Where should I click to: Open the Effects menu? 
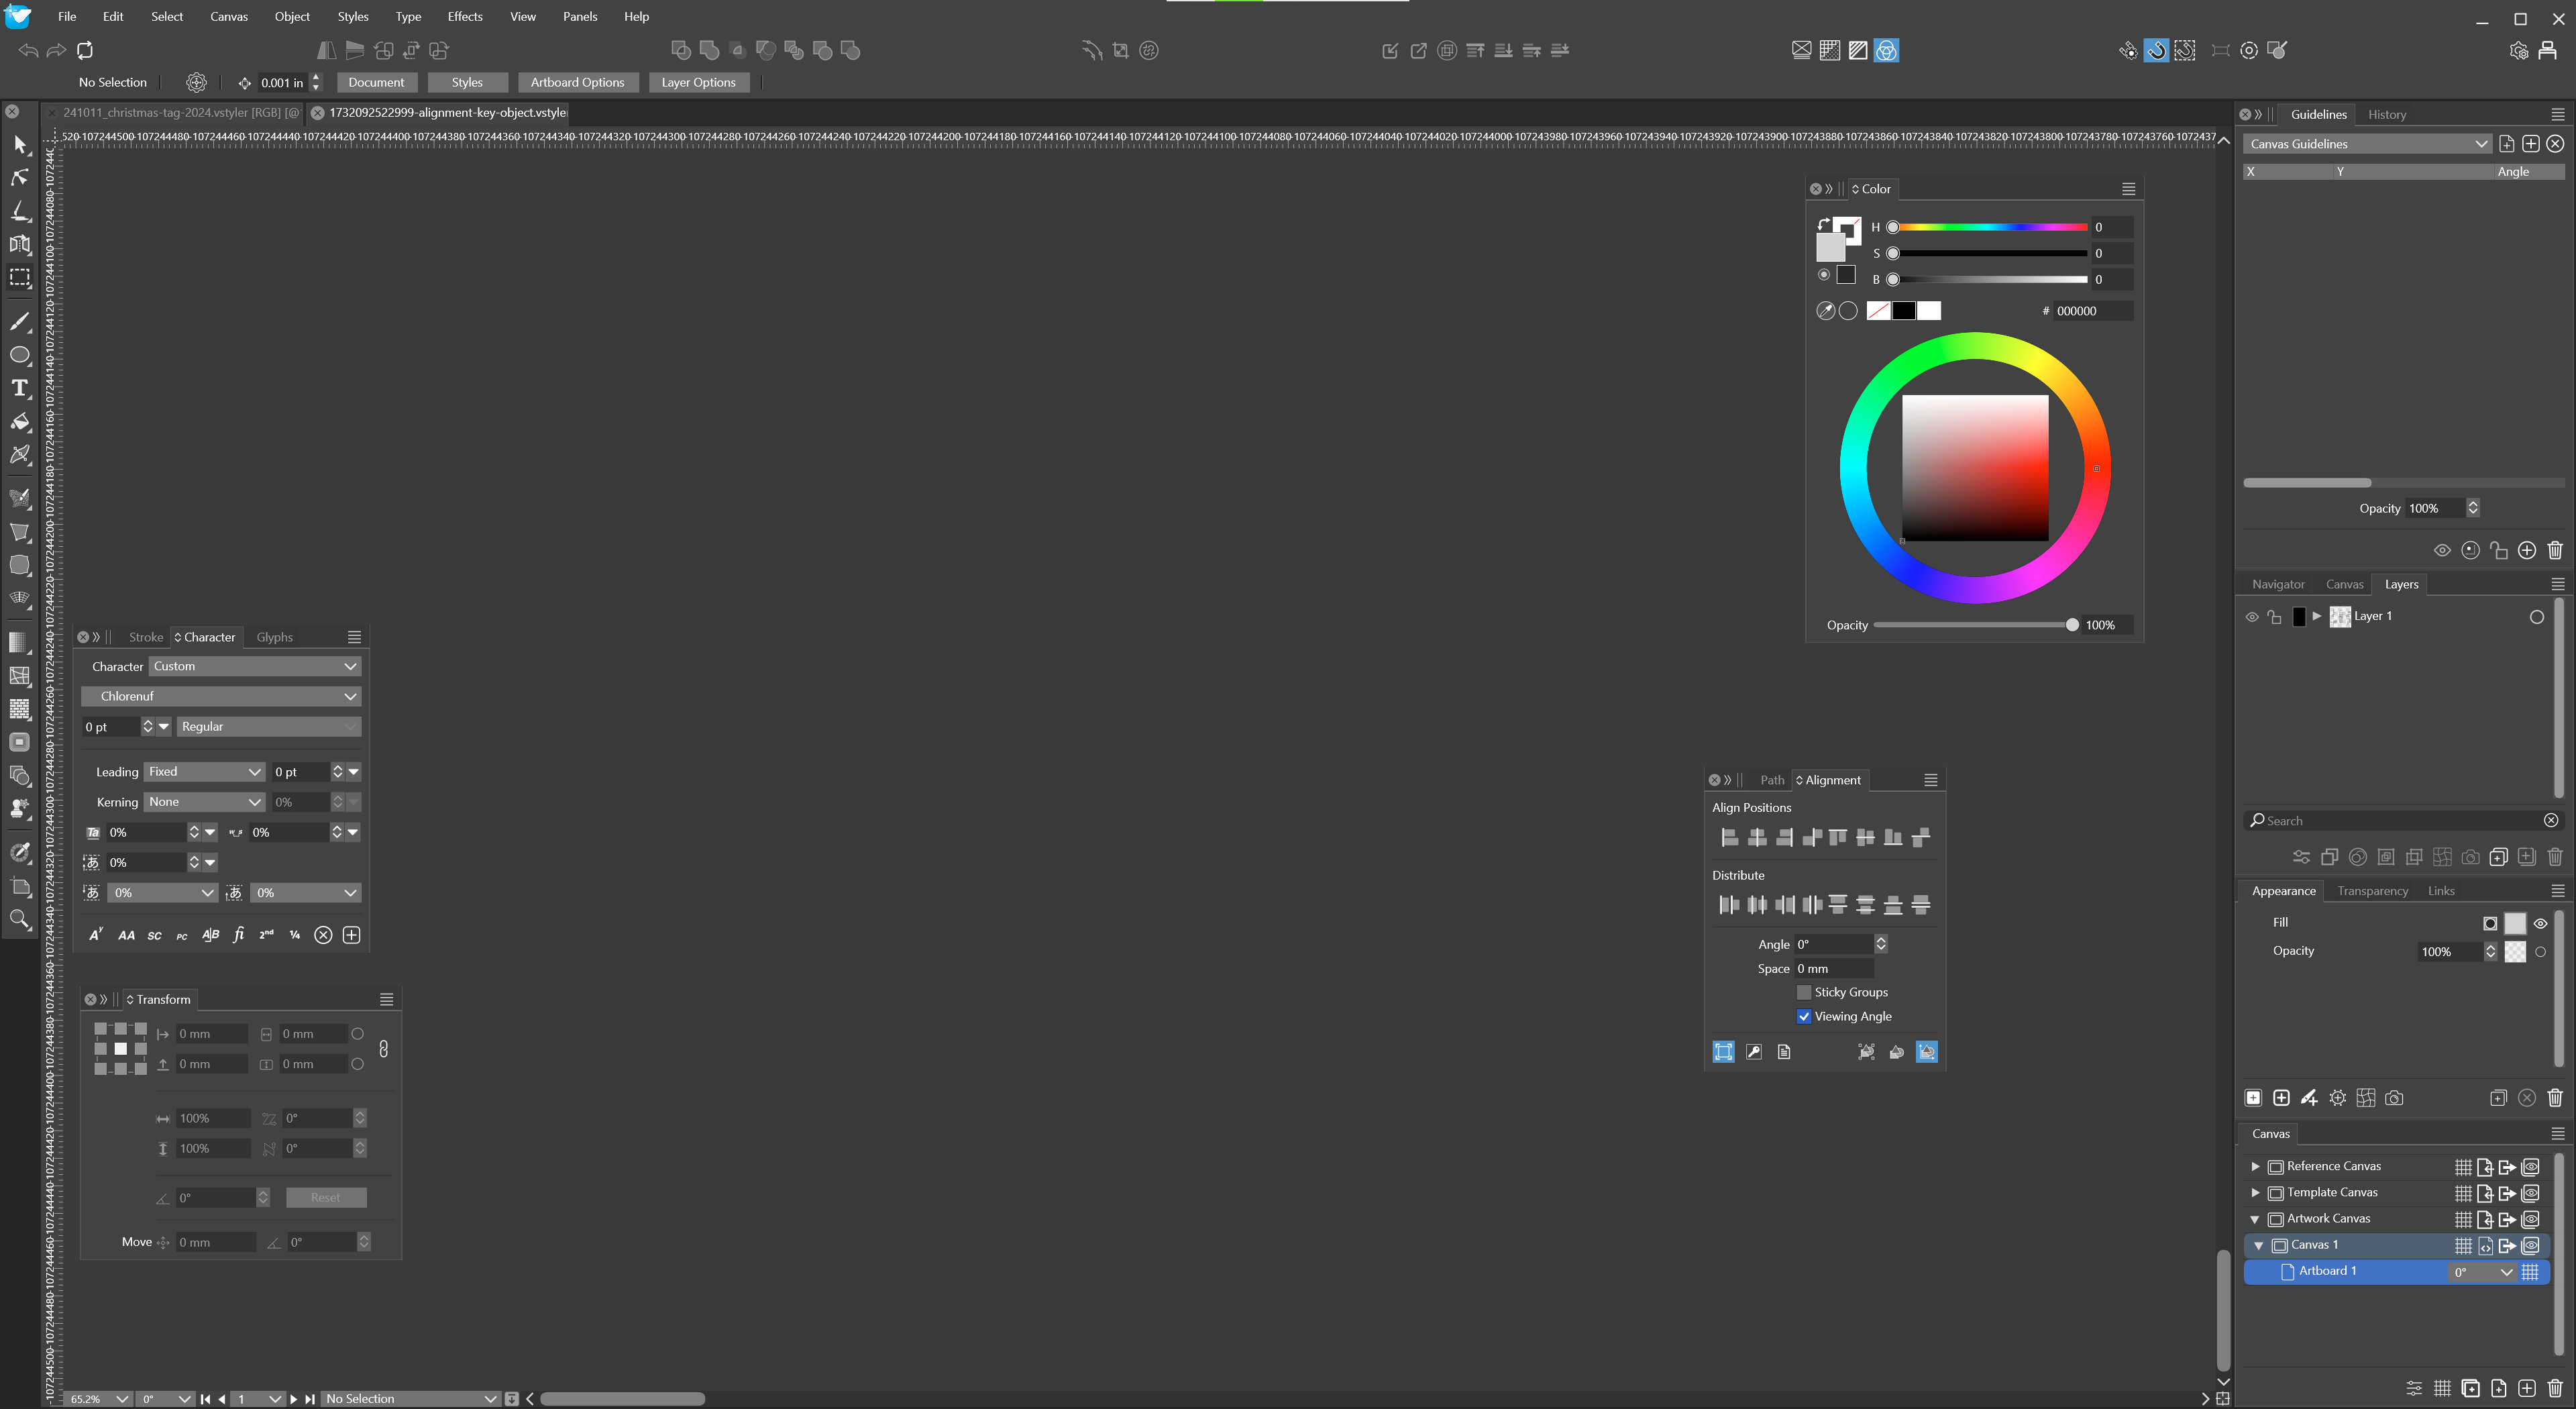tap(464, 16)
